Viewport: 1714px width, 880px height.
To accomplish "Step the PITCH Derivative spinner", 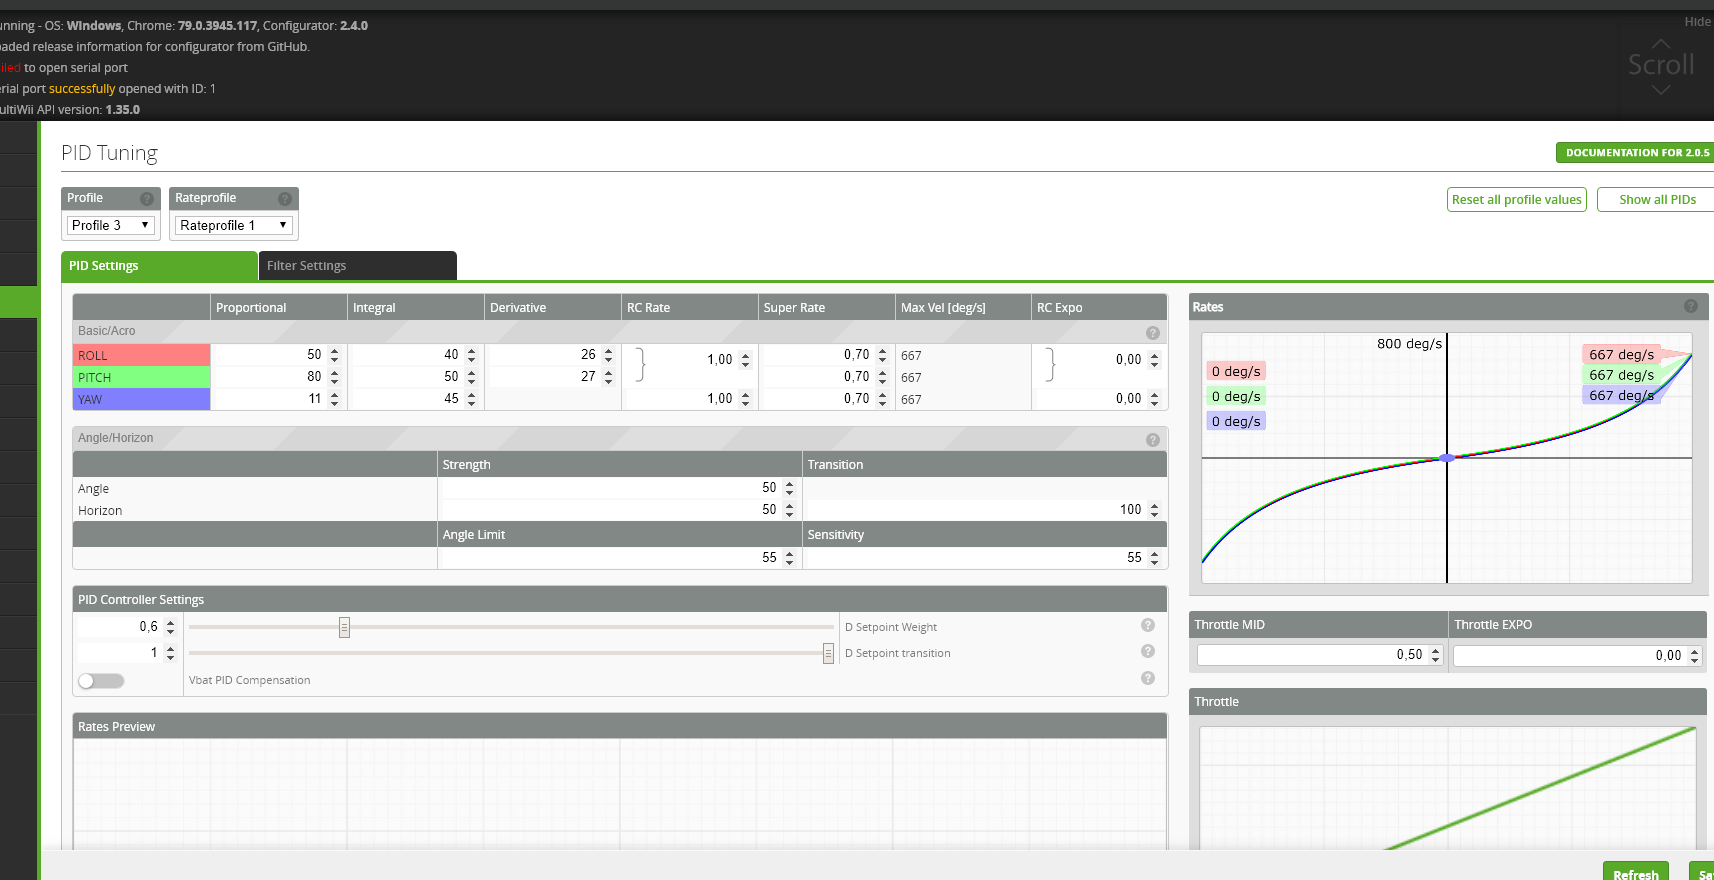I will [x=608, y=377].
